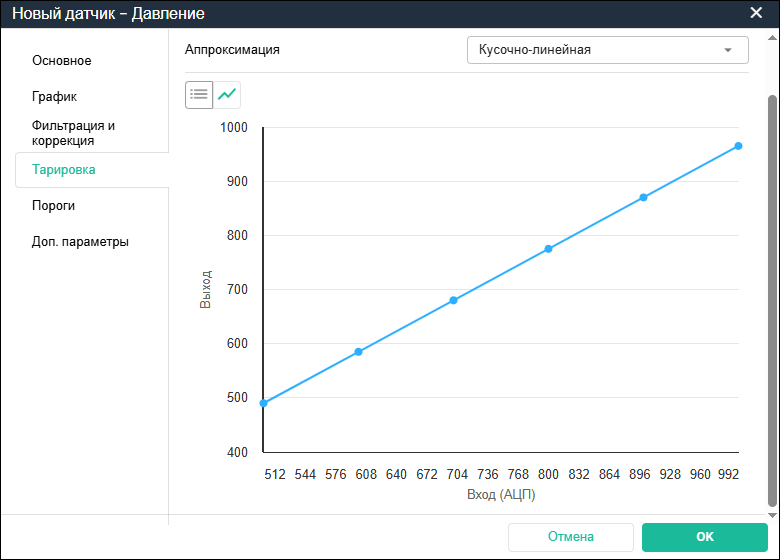Viewport: 780px width, 560px height.
Task: Switch to chart view icon
Action: (x=228, y=95)
